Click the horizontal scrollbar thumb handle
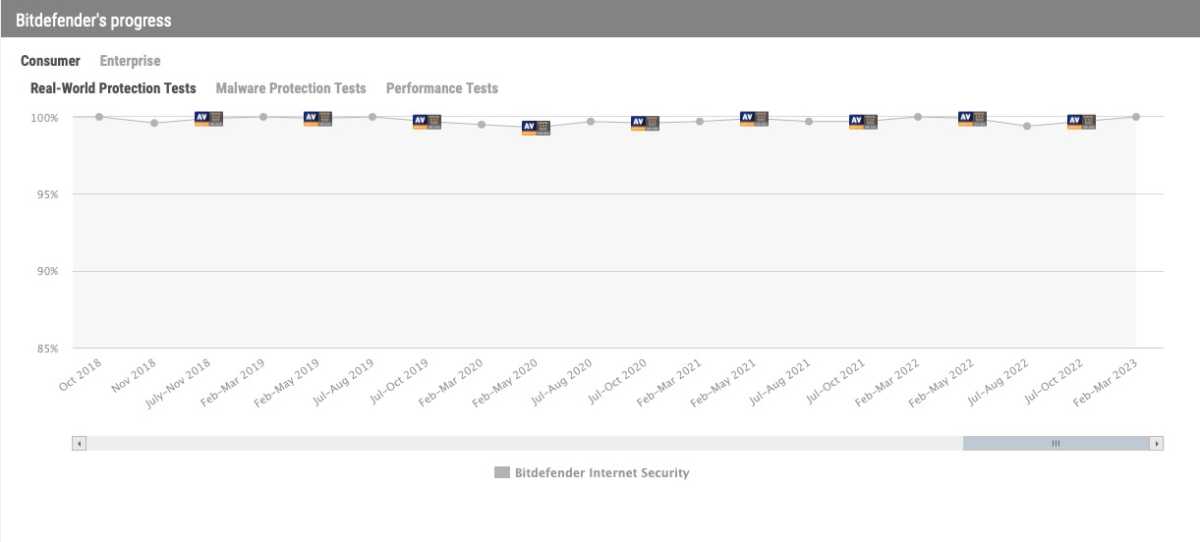Viewport: 1200px width, 542px height. [1055, 443]
